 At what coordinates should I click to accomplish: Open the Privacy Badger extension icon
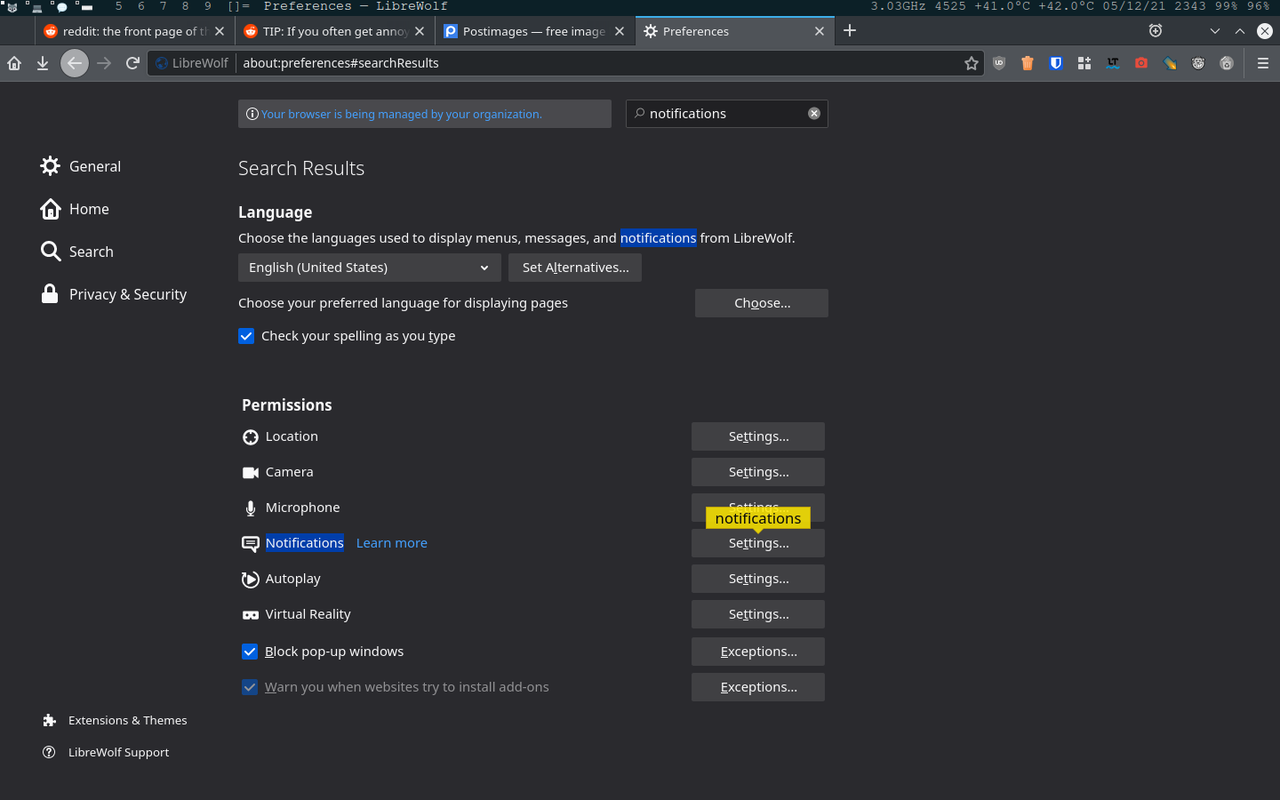coord(1198,63)
